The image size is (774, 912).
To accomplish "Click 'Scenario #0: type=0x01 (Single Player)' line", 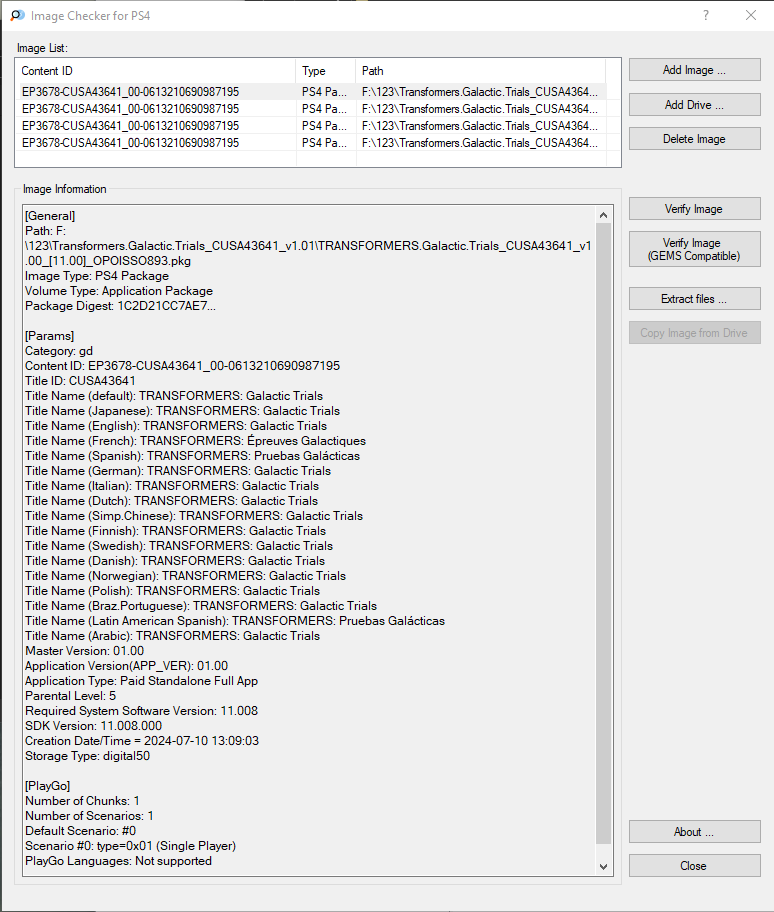I will 130,846.
